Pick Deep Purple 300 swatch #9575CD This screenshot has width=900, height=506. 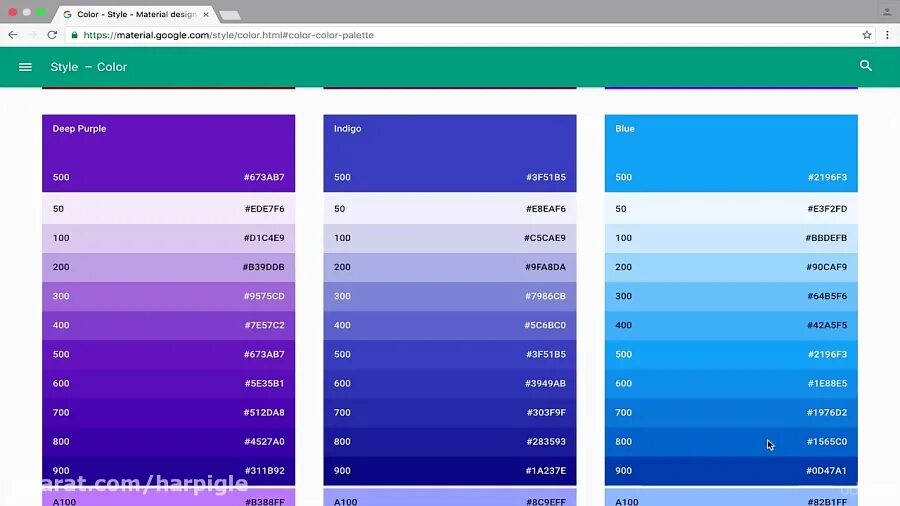168,296
